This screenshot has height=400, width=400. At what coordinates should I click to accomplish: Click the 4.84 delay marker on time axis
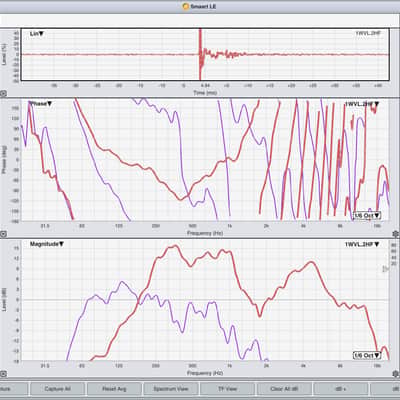pyautogui.click(x=205, y=86)
